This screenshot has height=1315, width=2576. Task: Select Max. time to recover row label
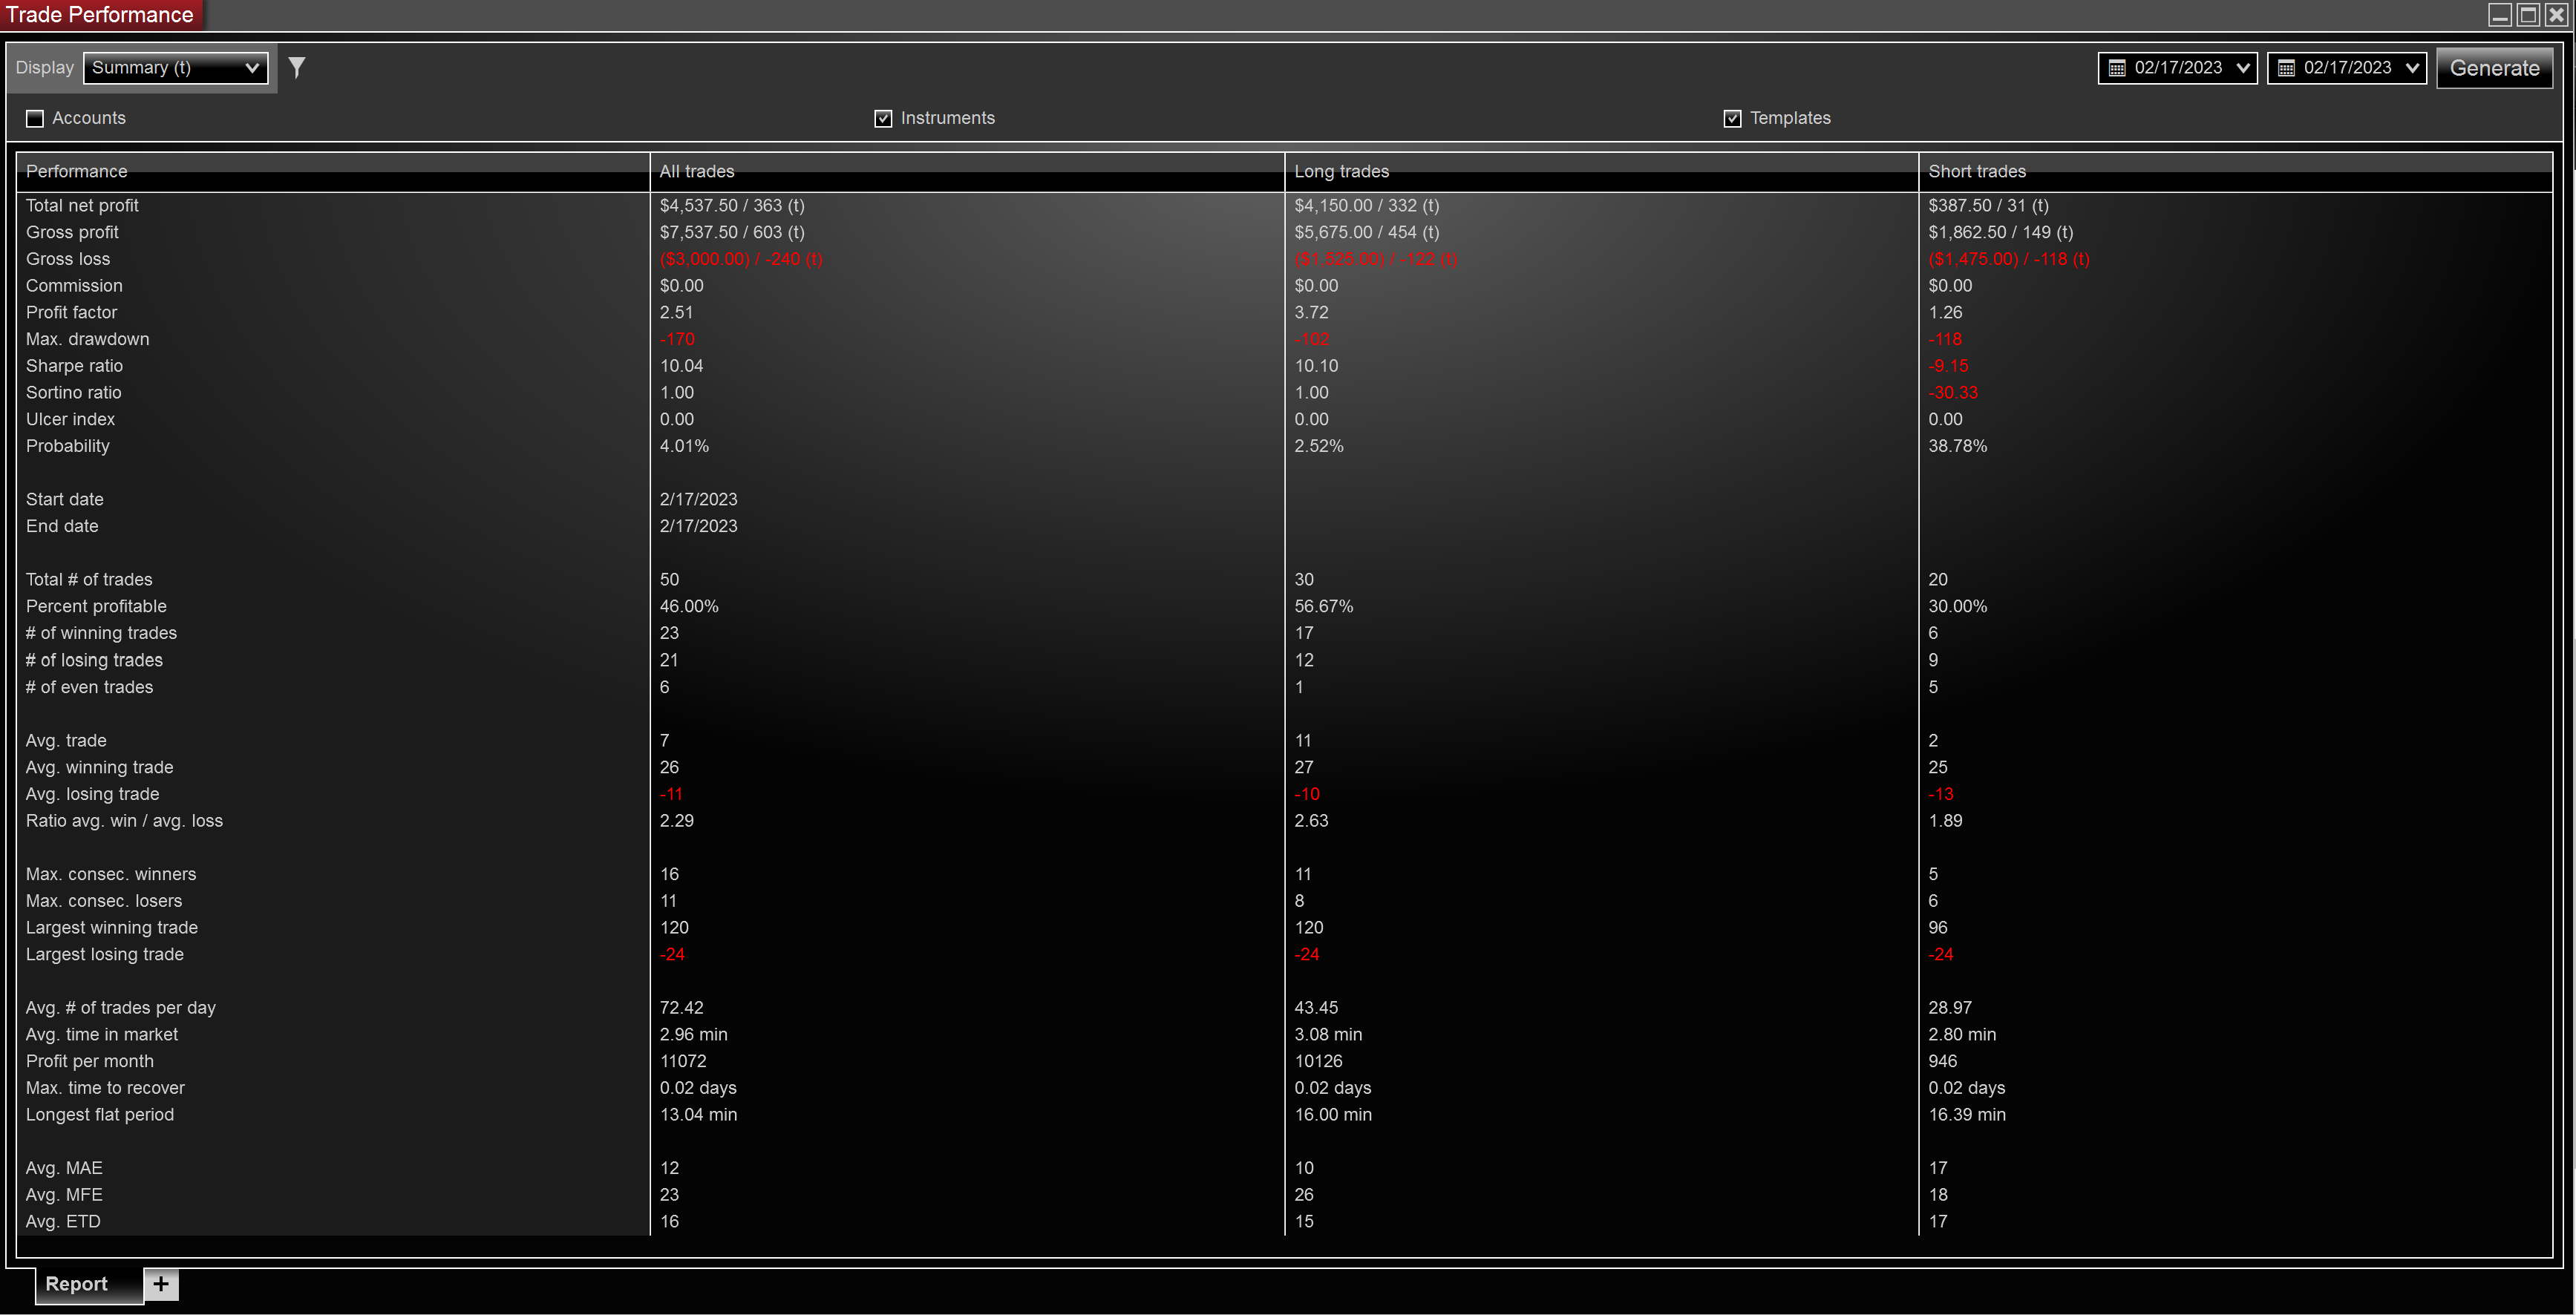105,1087
